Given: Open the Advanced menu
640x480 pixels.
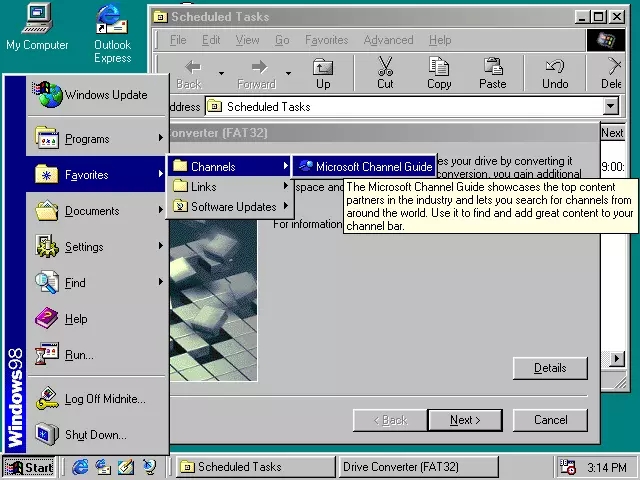Looking at the screenshot, I should [x=388, y=40].
